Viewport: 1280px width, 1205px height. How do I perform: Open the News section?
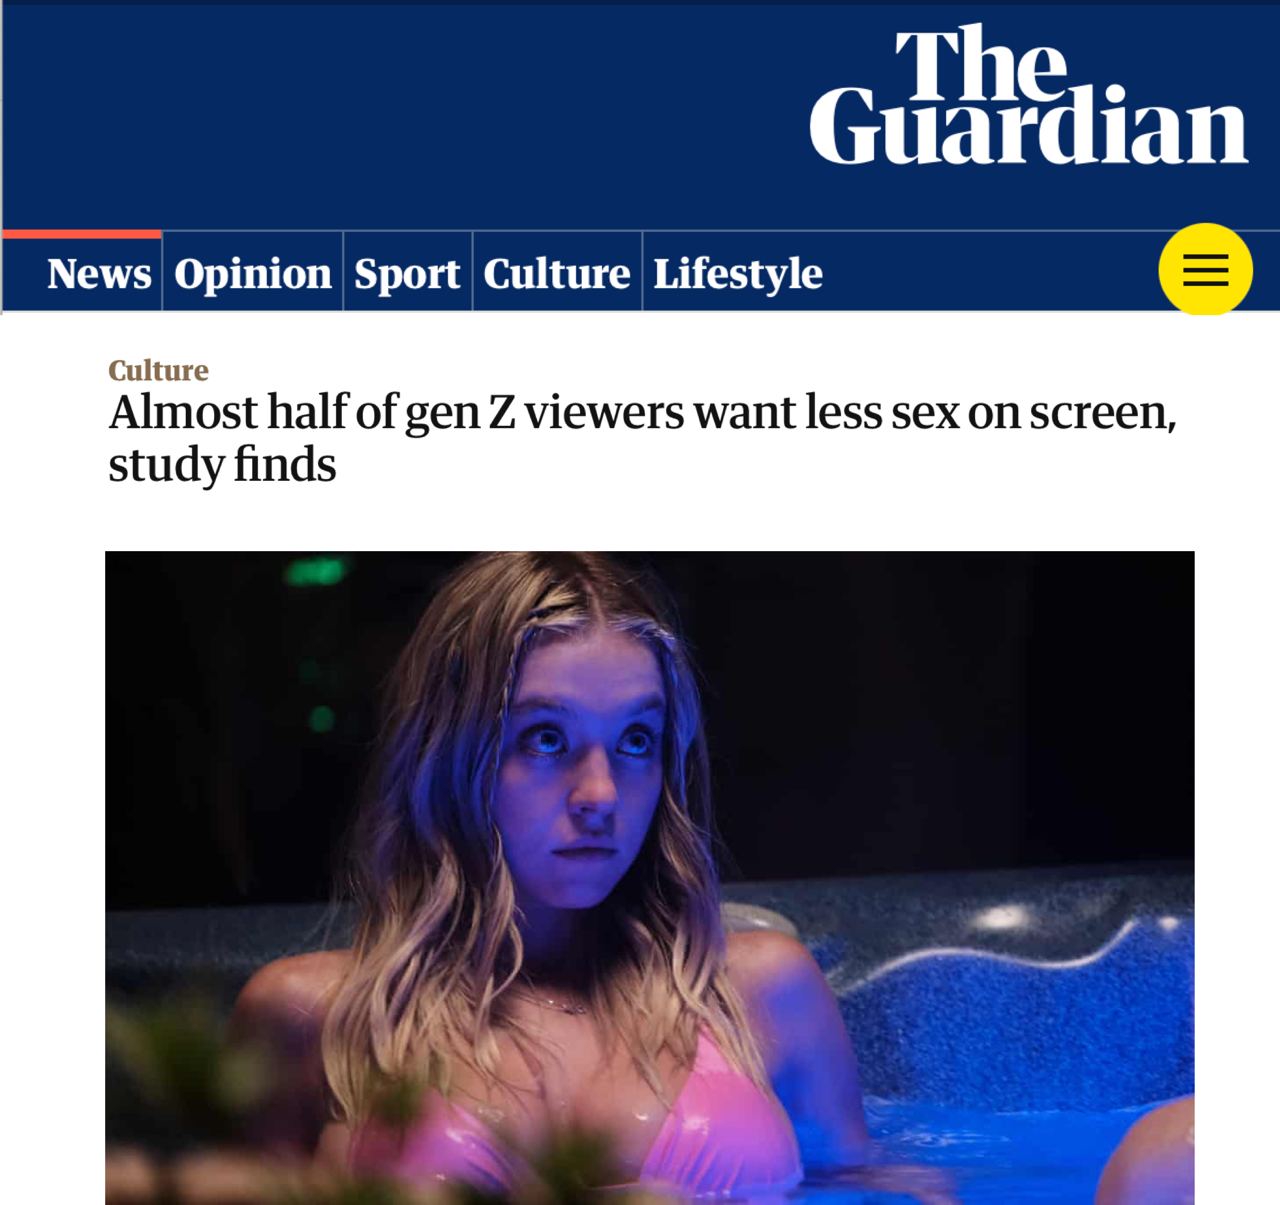pos(99,273)
